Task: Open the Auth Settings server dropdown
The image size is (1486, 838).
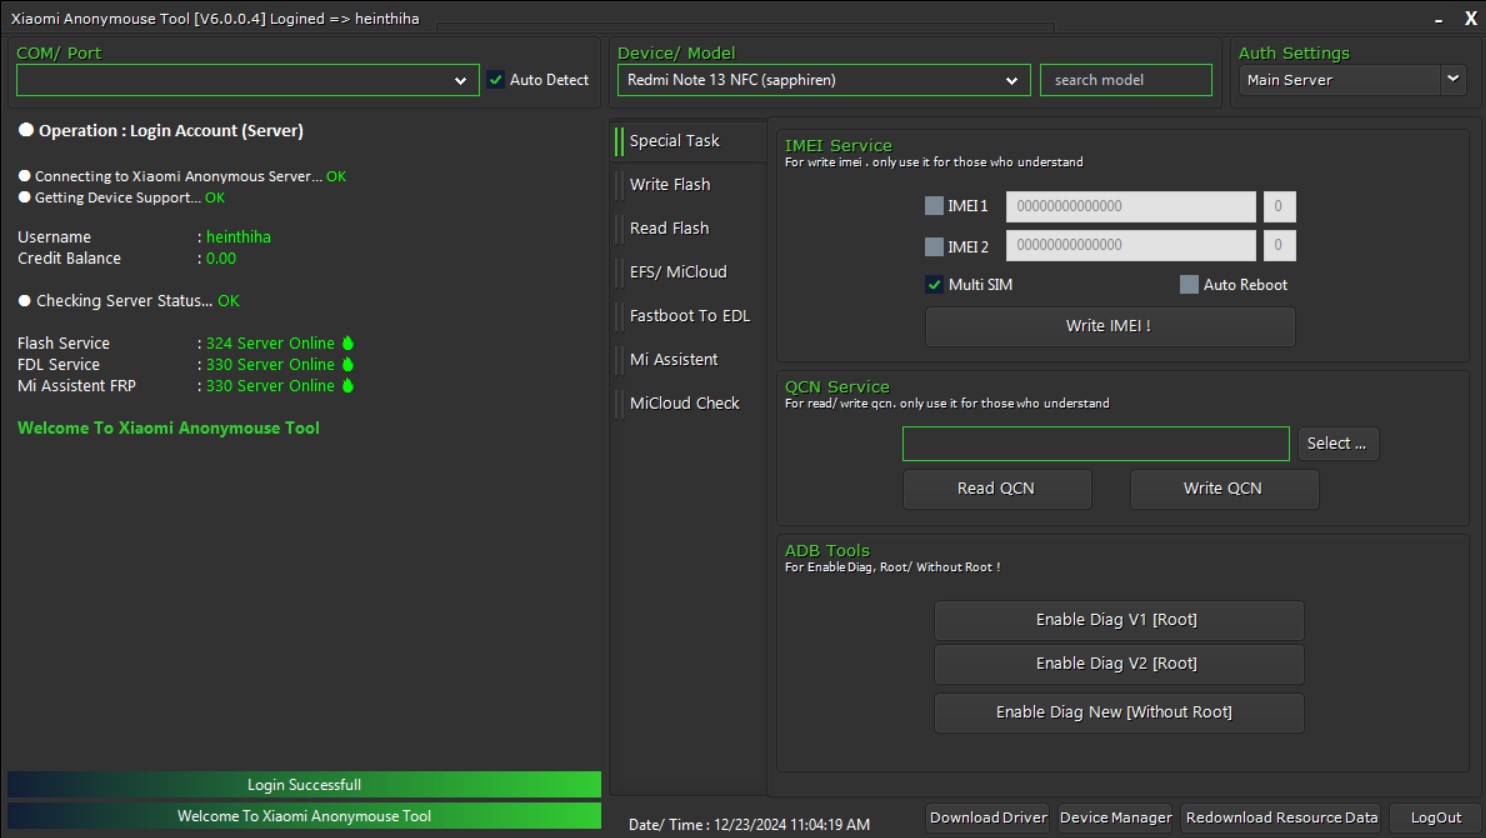Action: tap(1352, 80)
